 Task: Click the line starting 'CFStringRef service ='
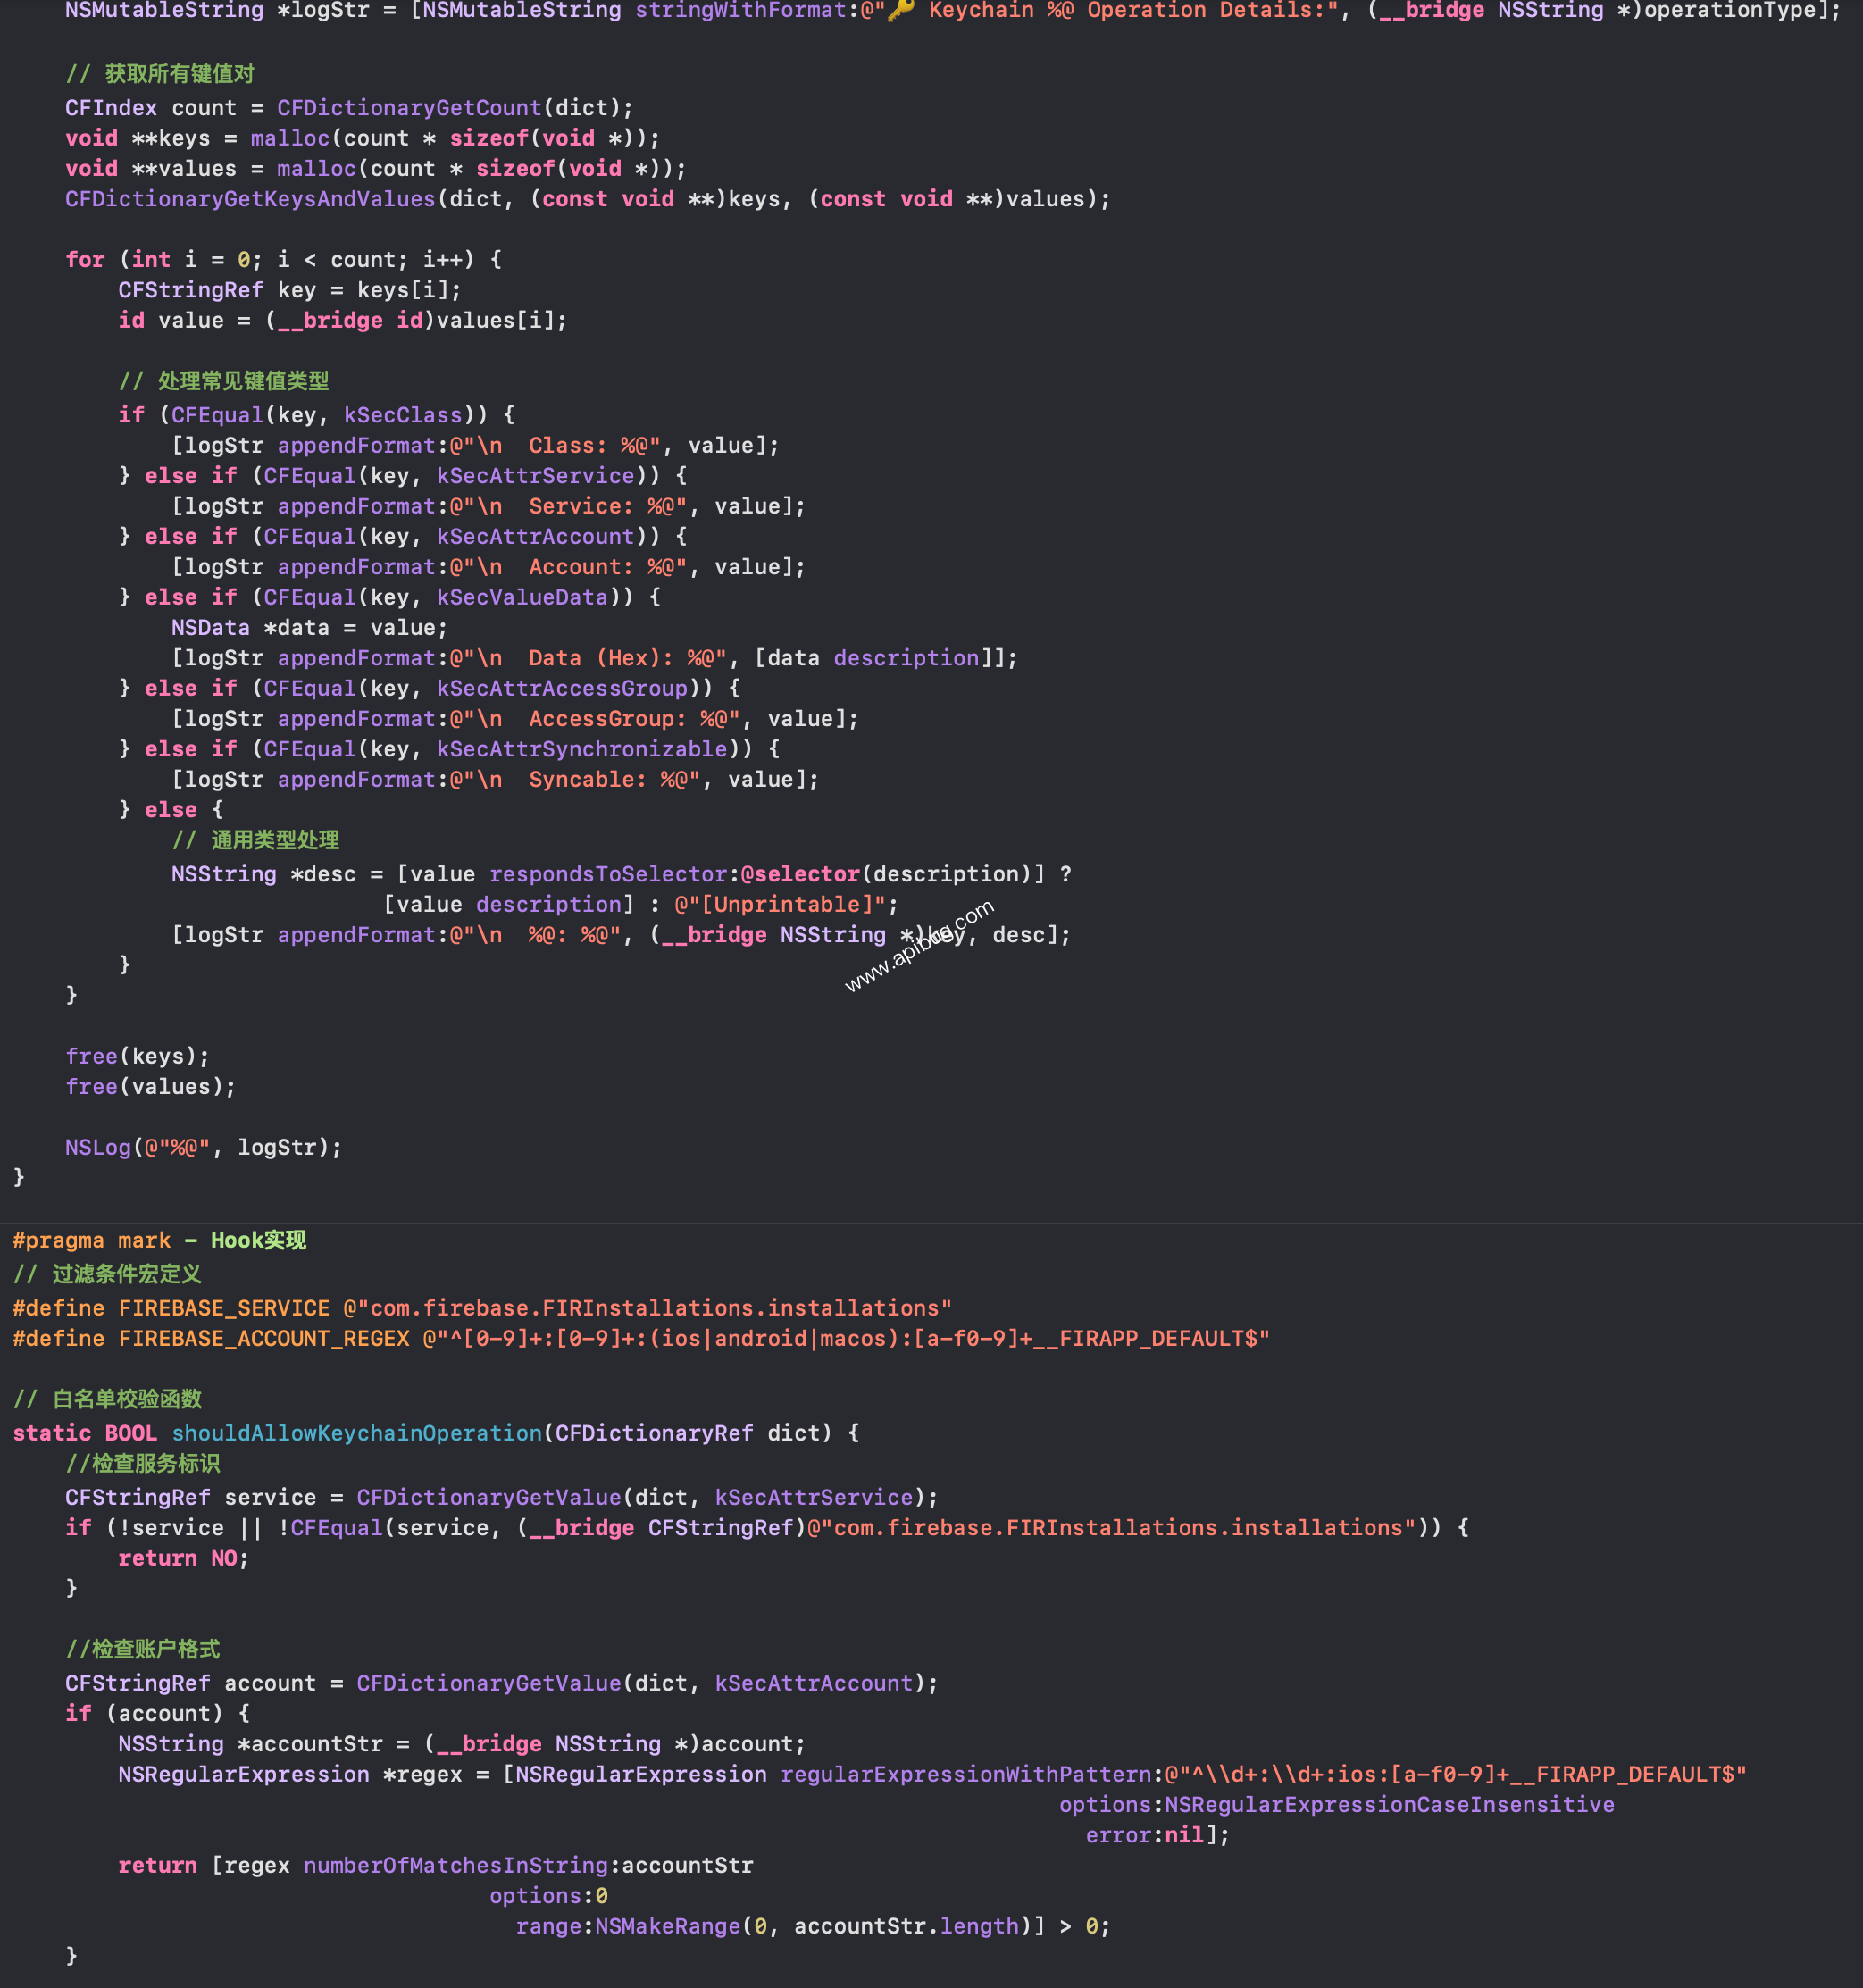pyautogui.click(x=502, y=1498)
